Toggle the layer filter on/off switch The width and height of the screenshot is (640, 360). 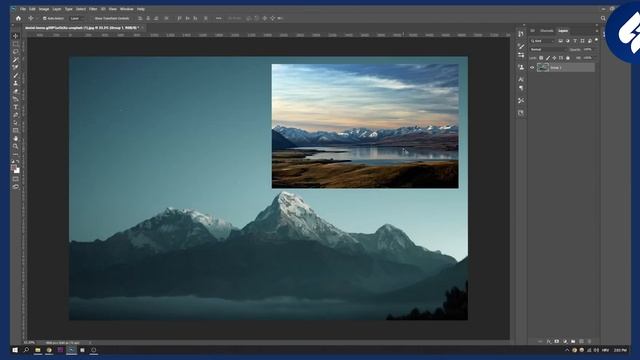596,40
